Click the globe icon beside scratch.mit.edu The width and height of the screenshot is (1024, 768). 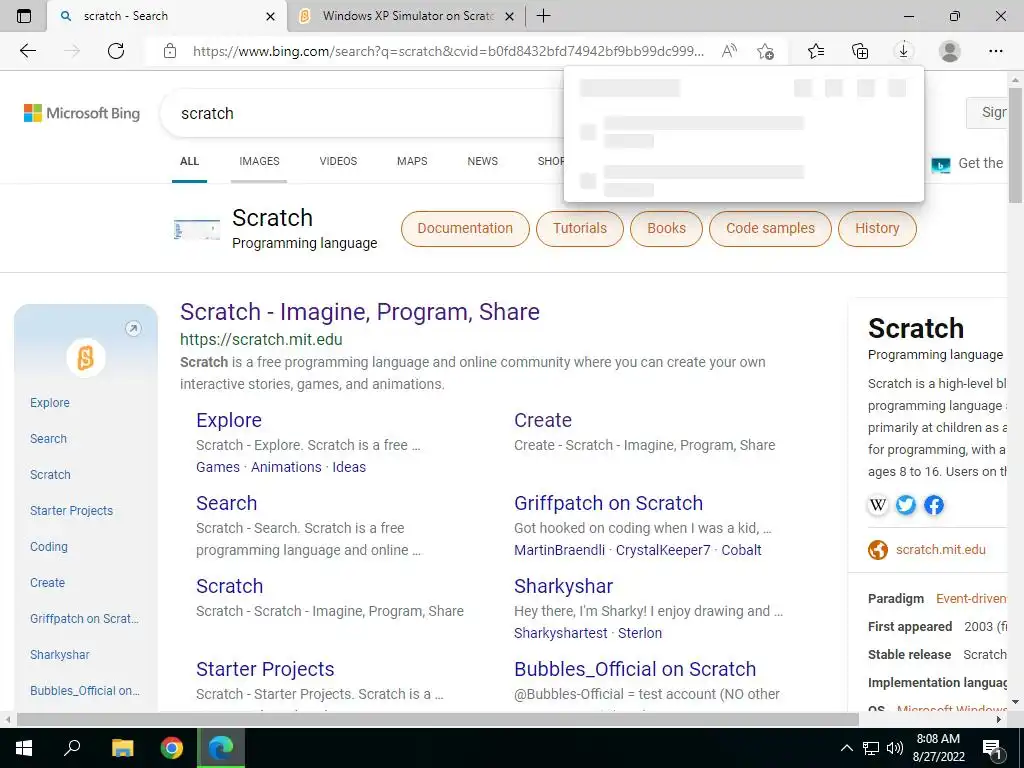(x=878, y=550)
